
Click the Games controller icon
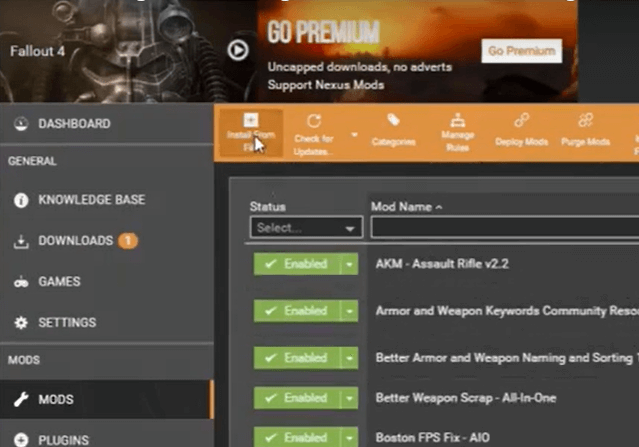point(21,282)
